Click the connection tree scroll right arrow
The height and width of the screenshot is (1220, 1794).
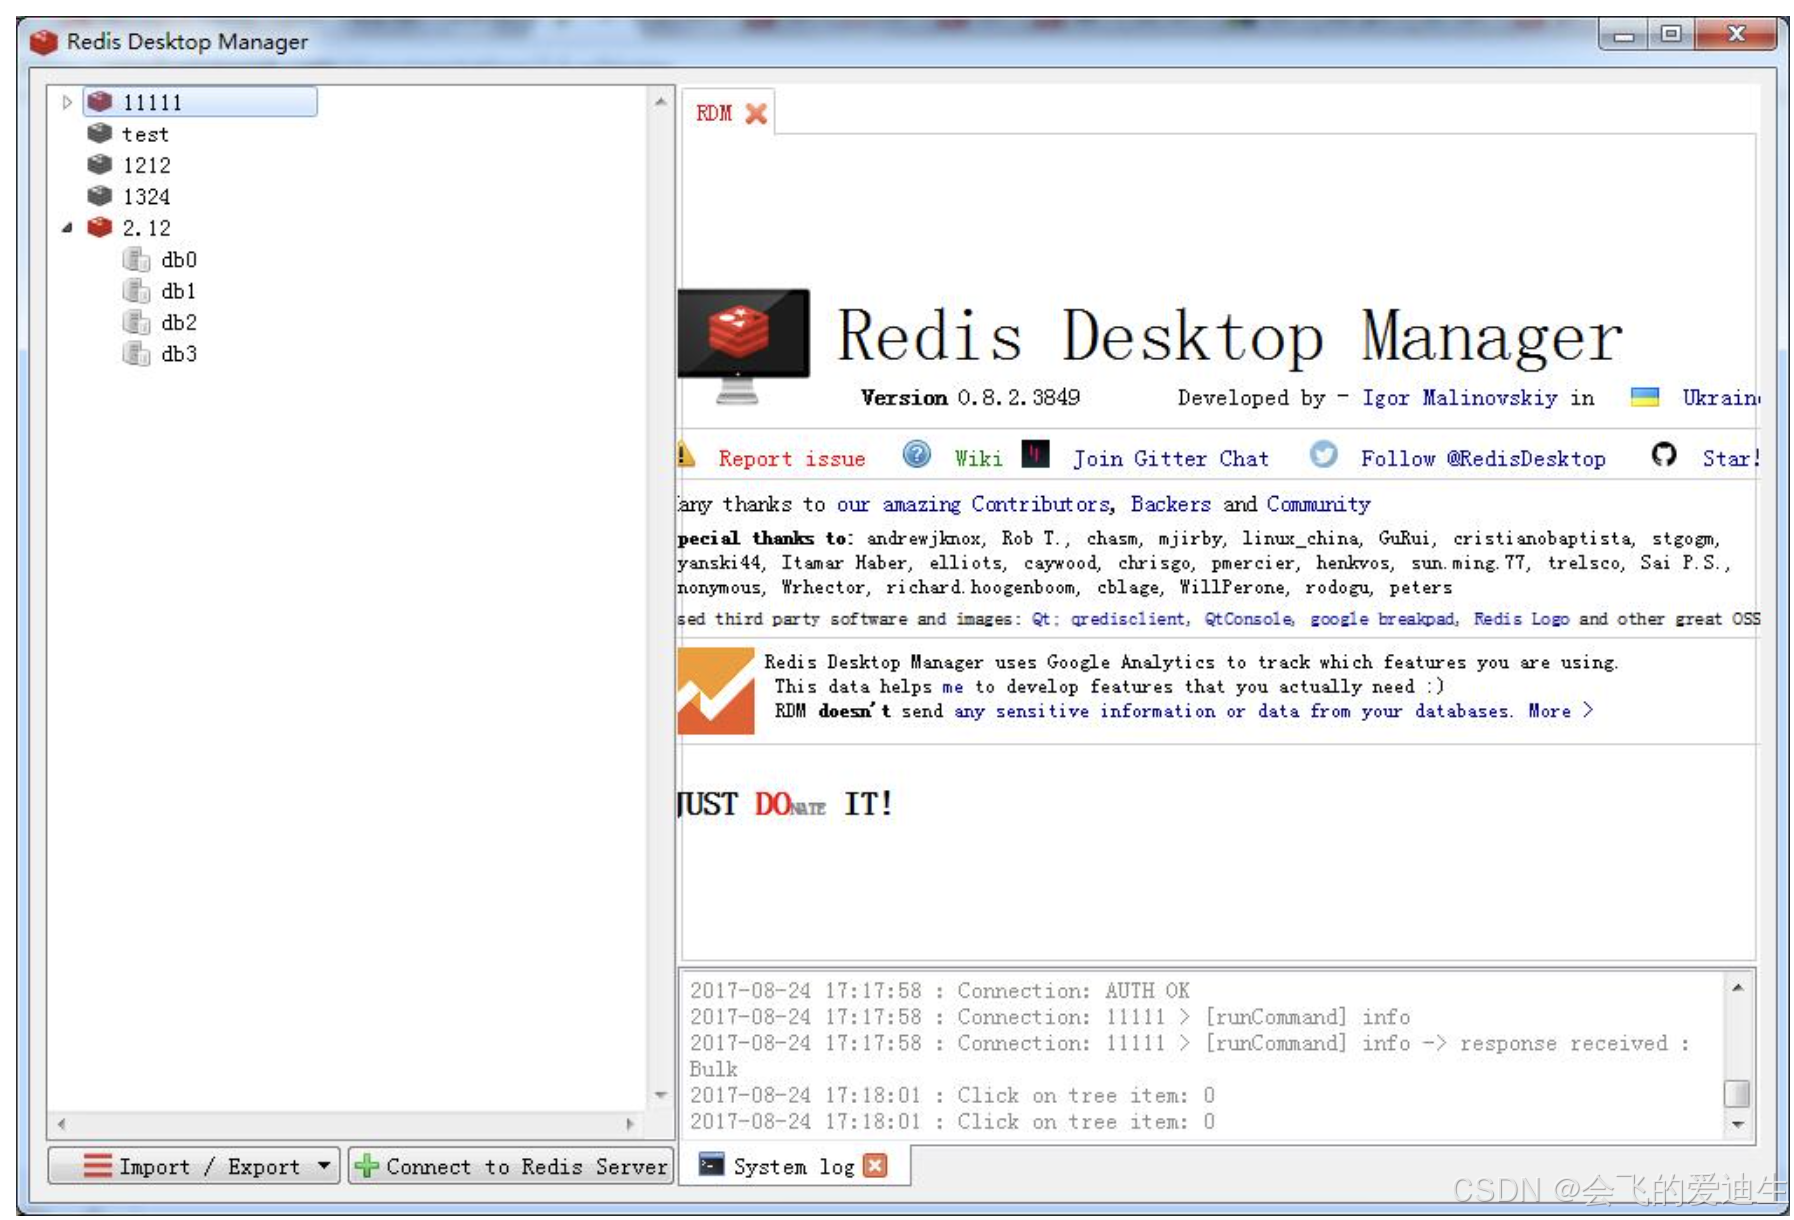tap(630, 1124)
